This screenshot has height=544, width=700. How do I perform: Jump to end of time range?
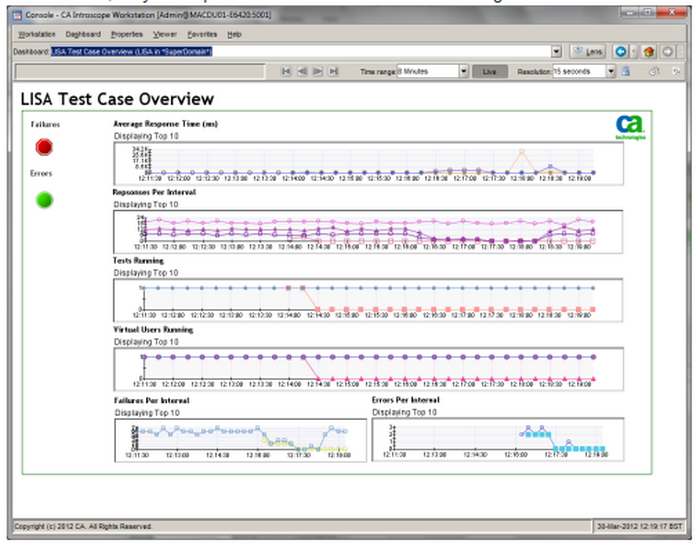point(334,72)
